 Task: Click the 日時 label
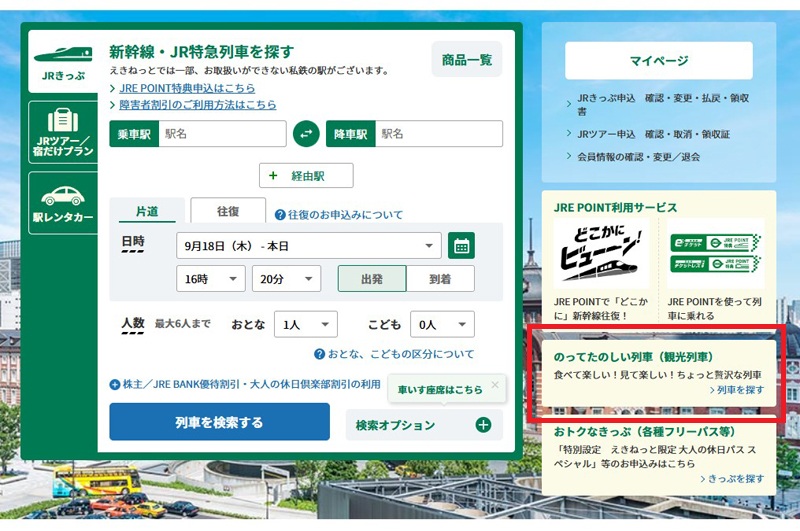pos(133,242)
